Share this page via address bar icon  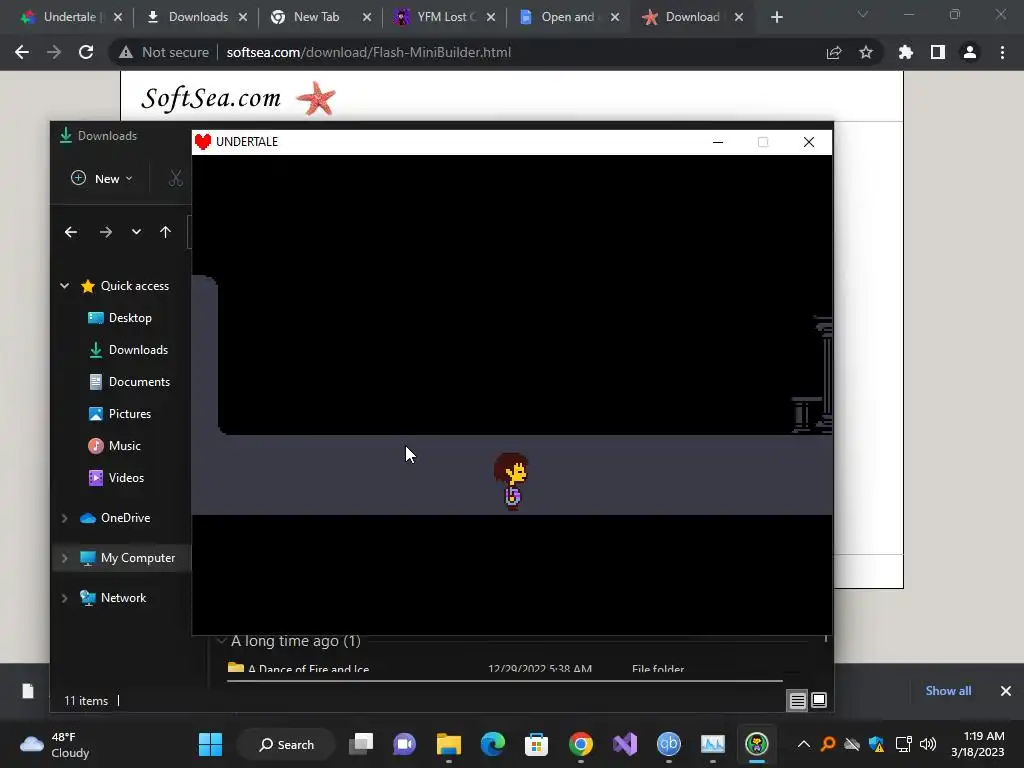834,52
